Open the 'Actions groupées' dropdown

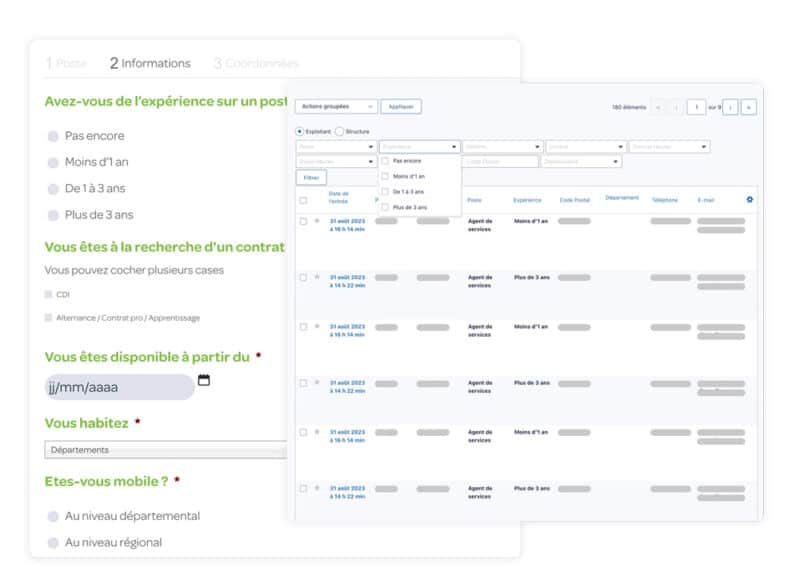(336, 106)
